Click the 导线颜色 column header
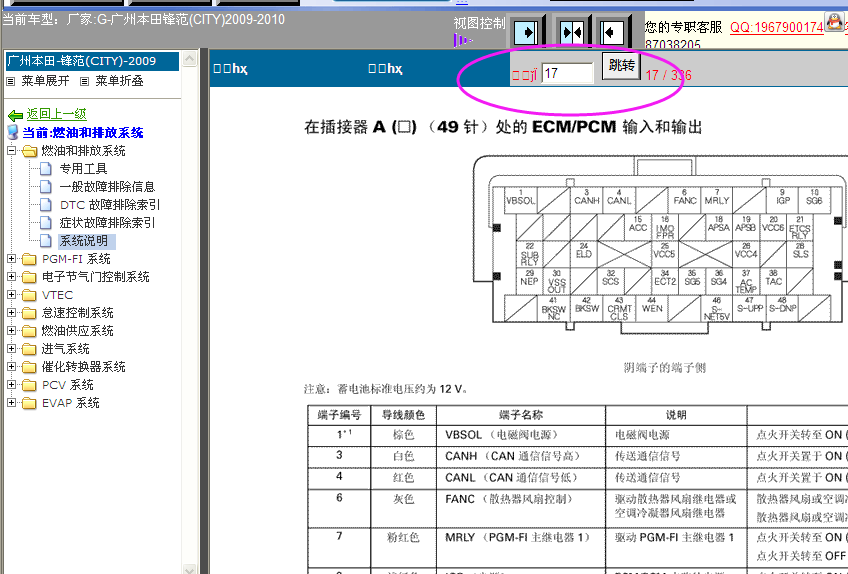The image size is (848, 574). pyautogui.click(x=403, y=415)
